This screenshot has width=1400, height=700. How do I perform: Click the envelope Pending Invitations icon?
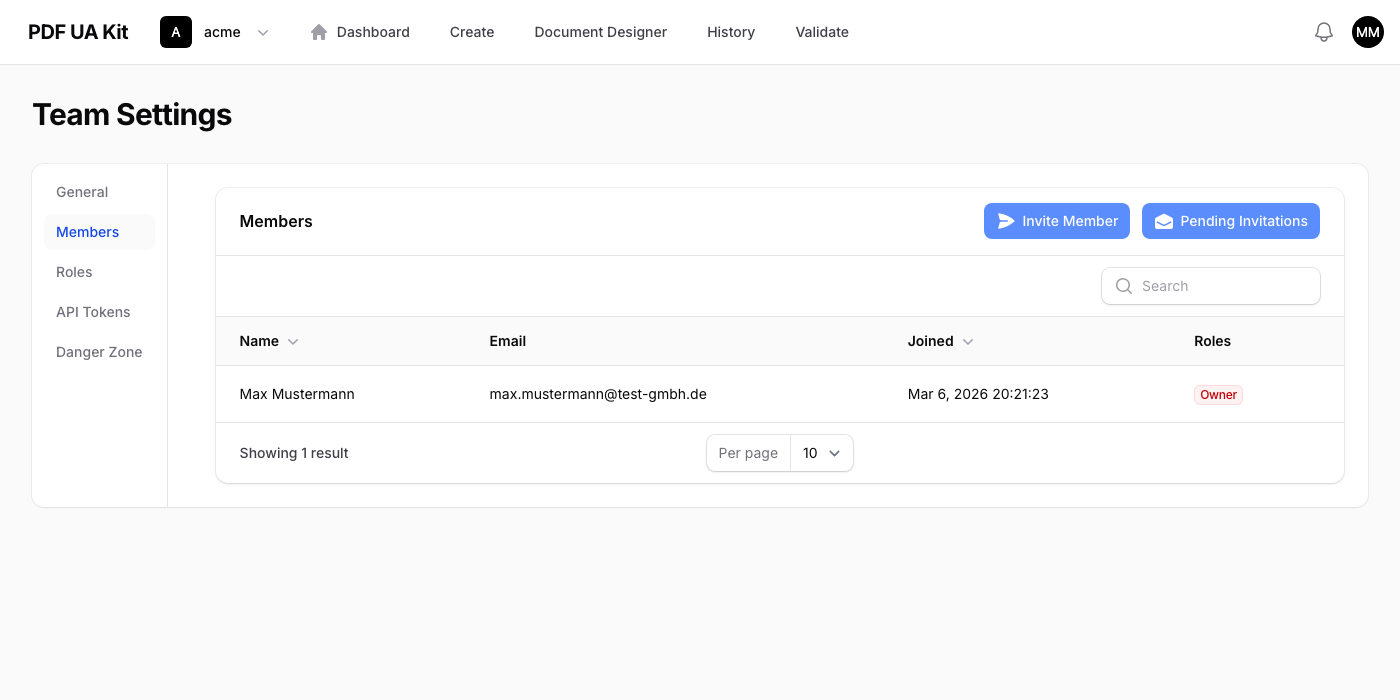1164,221
